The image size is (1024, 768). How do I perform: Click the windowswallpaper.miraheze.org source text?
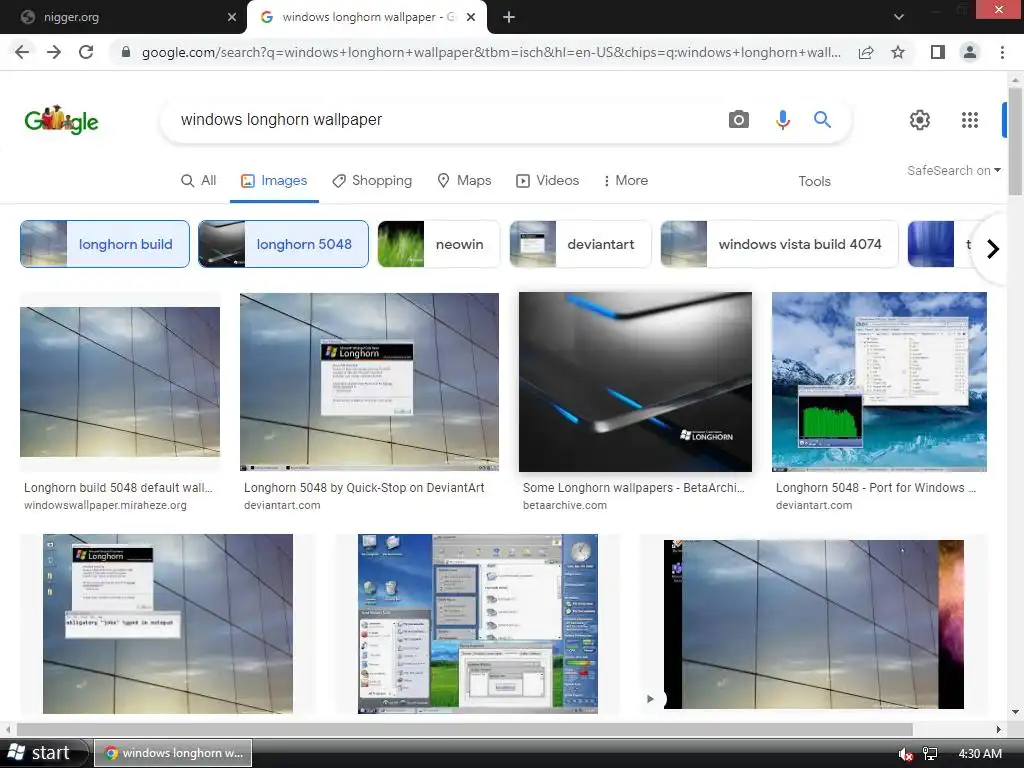105,505
